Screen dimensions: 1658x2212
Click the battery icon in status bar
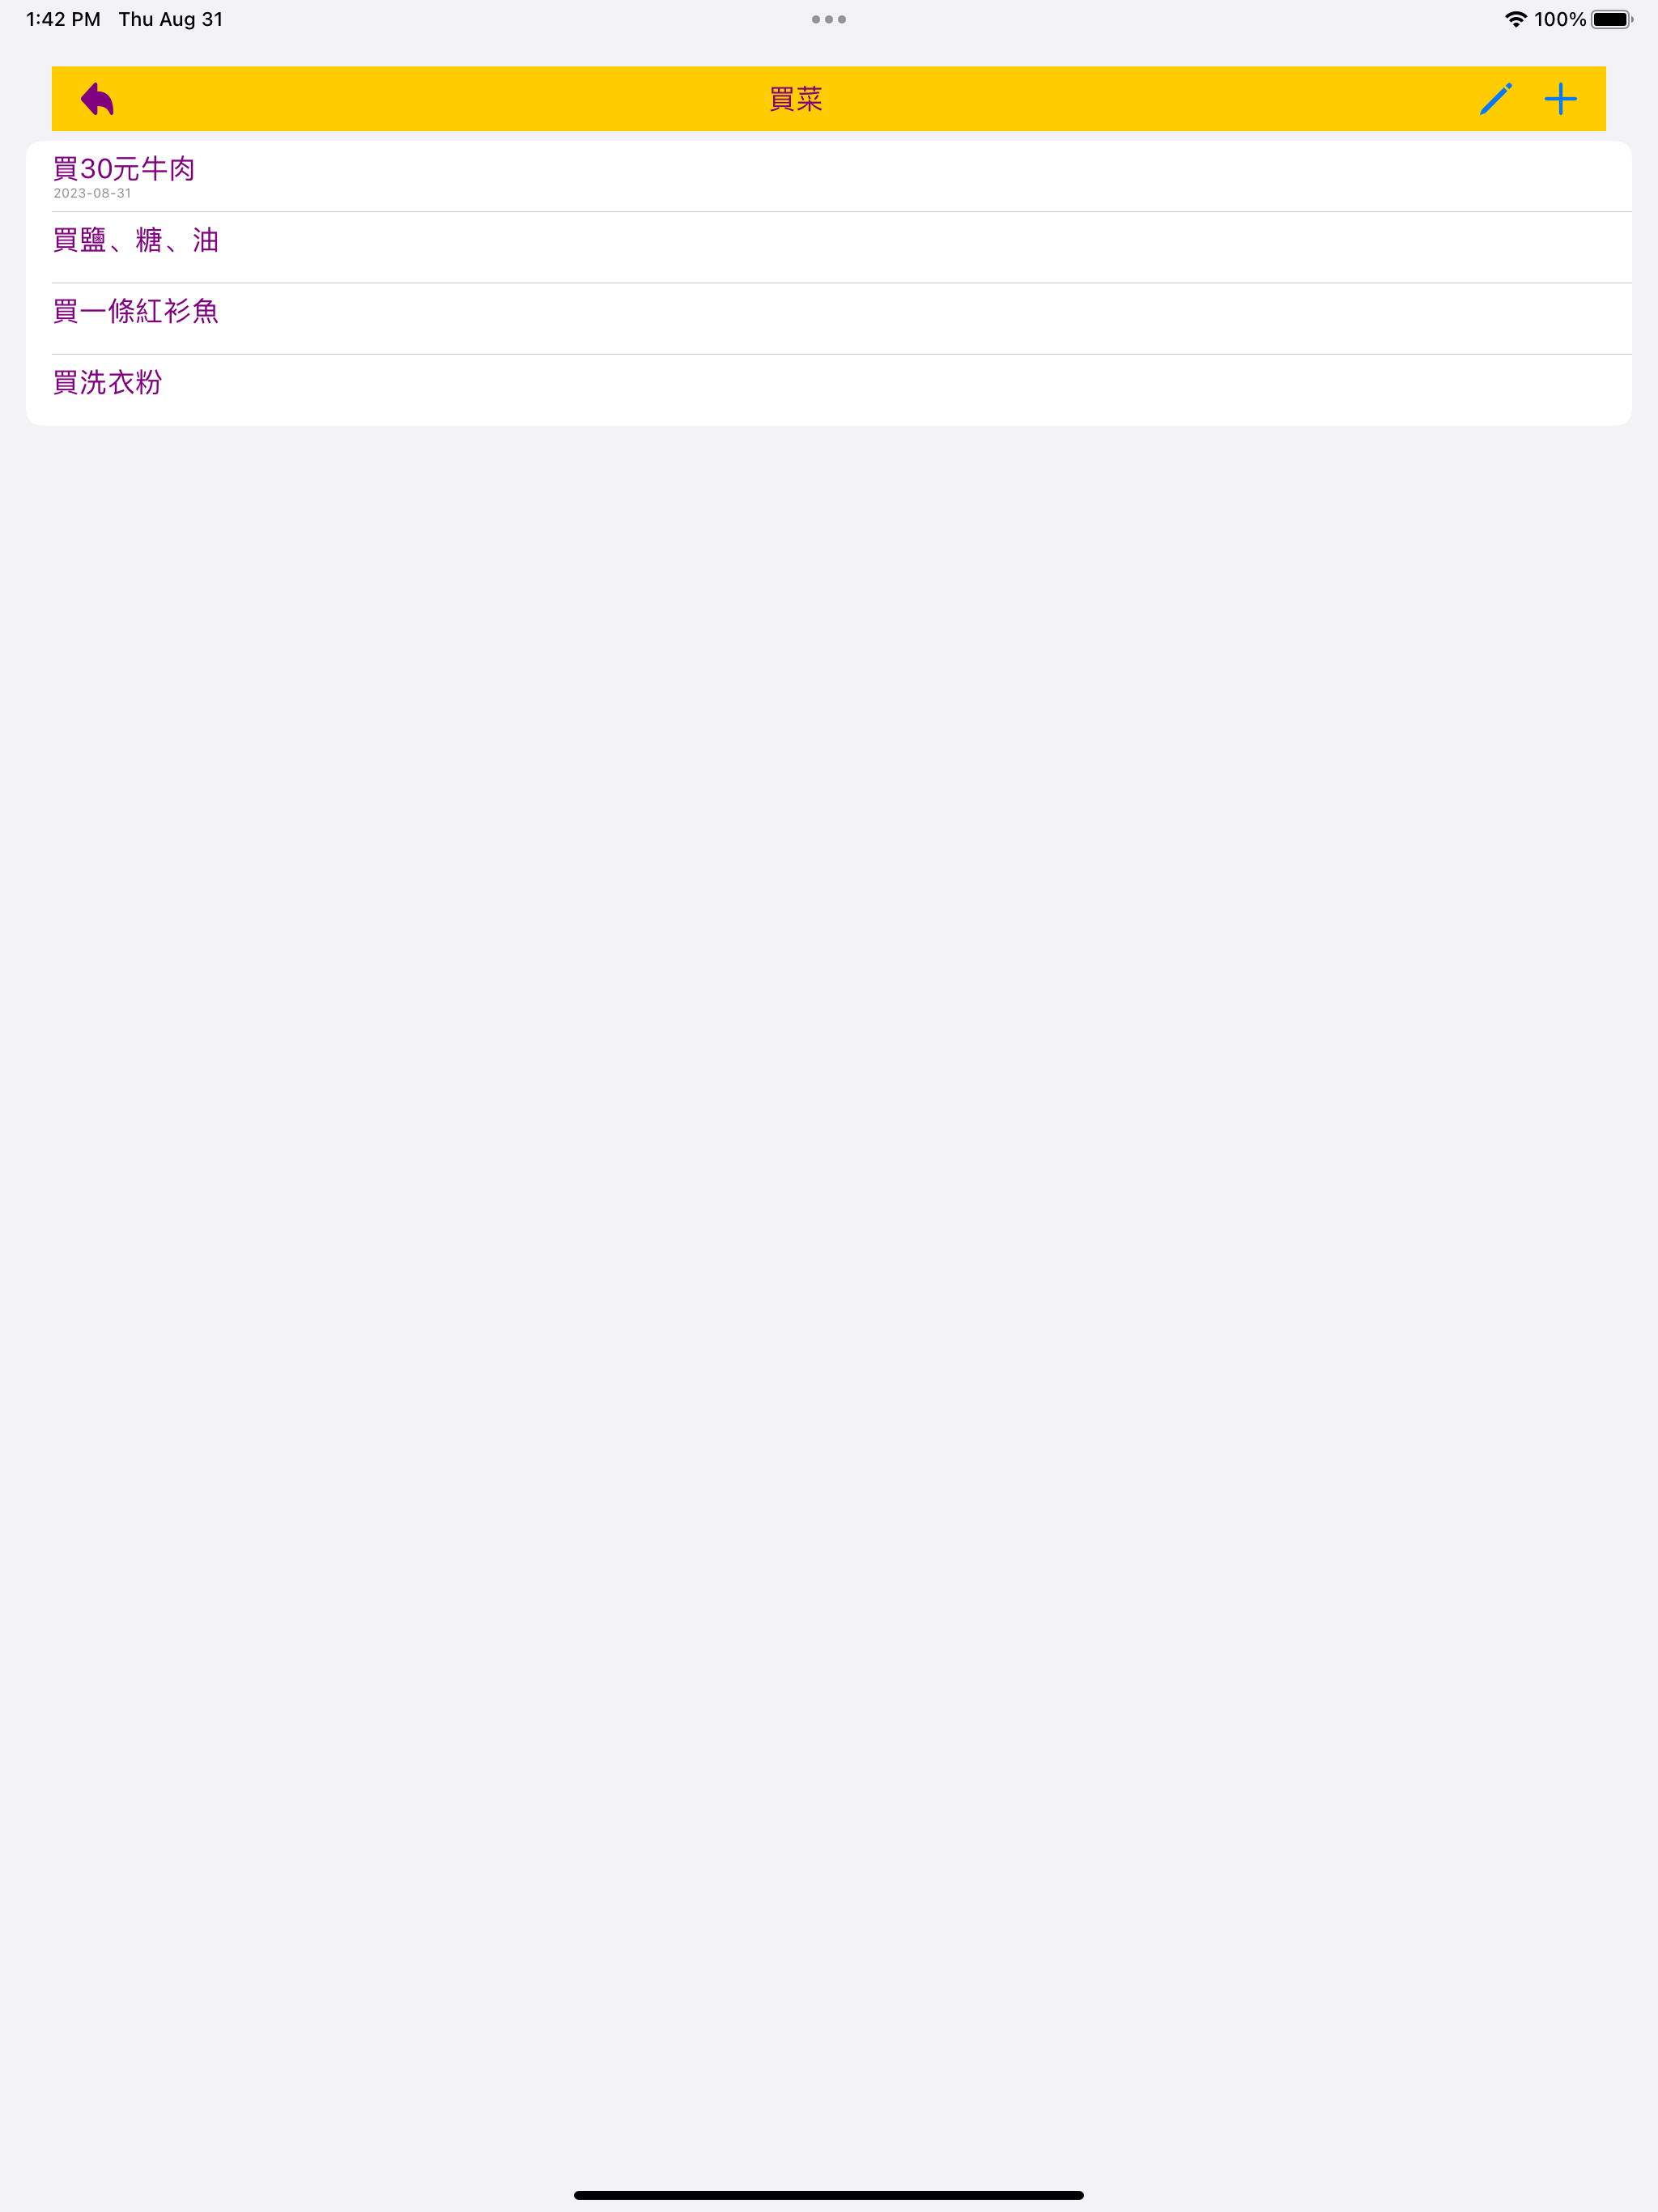point(1612,19)
